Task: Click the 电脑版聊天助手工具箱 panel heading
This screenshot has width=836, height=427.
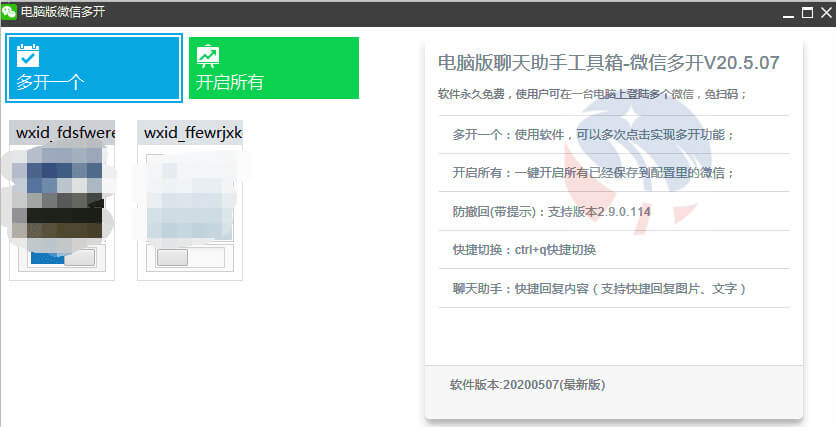Action: (x=608, y=63)
